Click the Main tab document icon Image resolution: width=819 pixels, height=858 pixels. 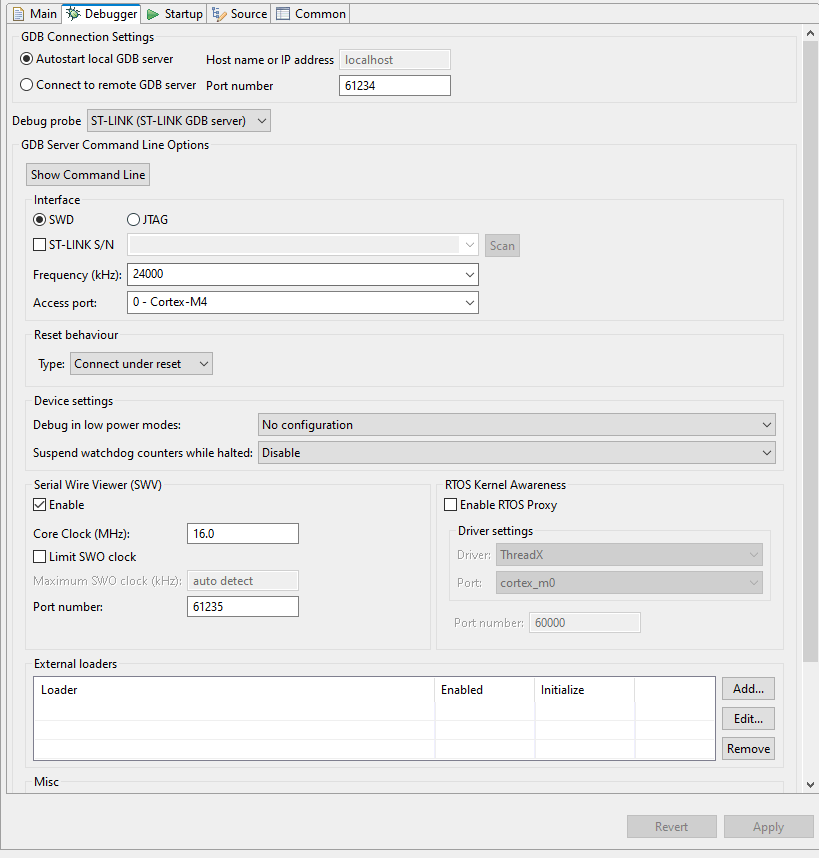[18, 14]
